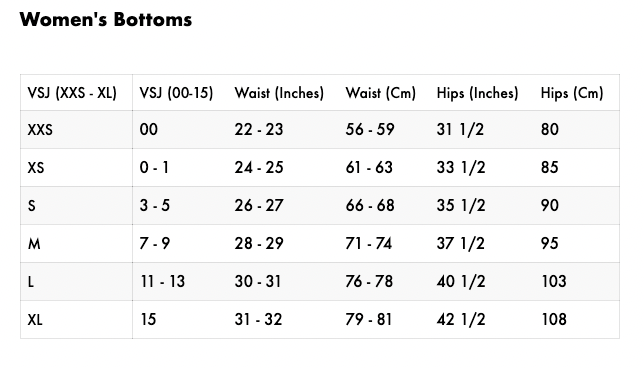The height and width of the screenshot is (368, 644).
Task: Click the Waist (Cm) column header
Action: (x=381, y=93)
